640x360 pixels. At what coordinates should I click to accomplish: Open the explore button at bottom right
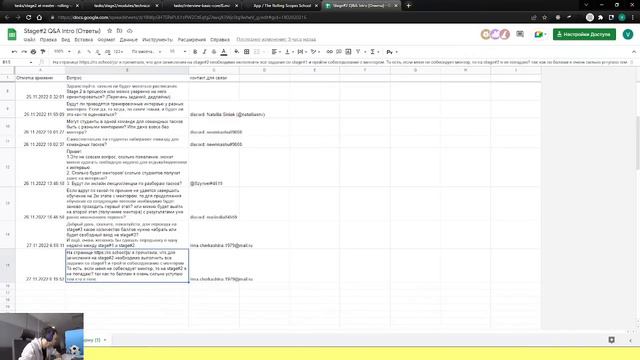point(611,340)
